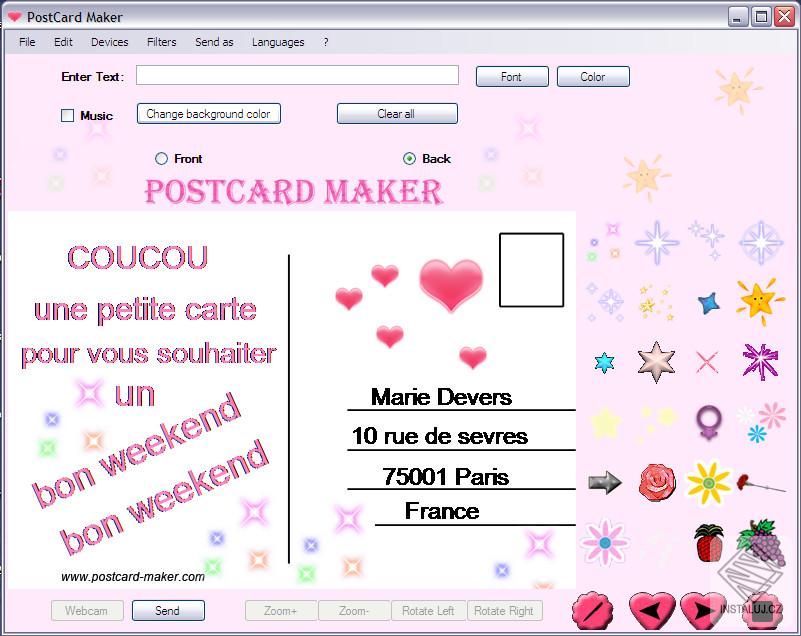The width and height of the screenshot is (801, 636).
Task: Select the 10 rue de sevres line
Action: 440,436
